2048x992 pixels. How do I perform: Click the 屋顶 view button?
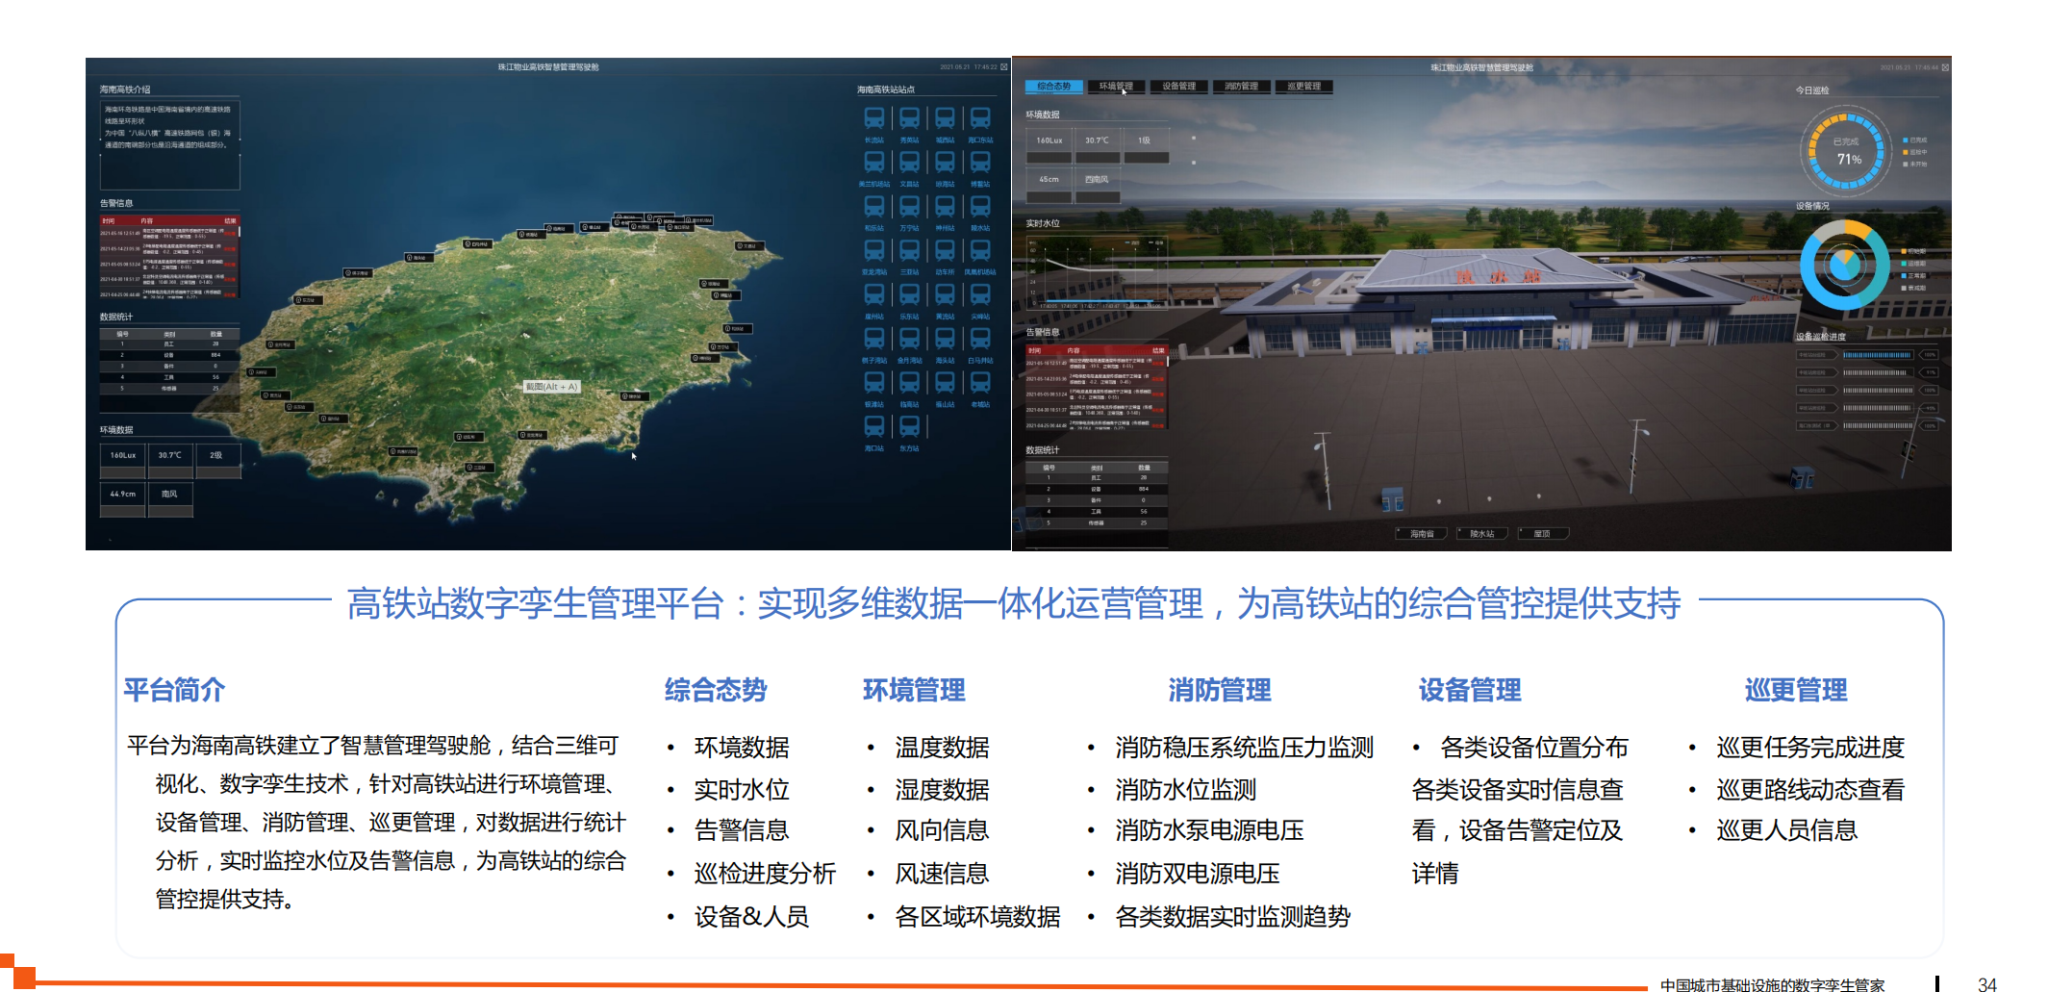point(1543,534)
